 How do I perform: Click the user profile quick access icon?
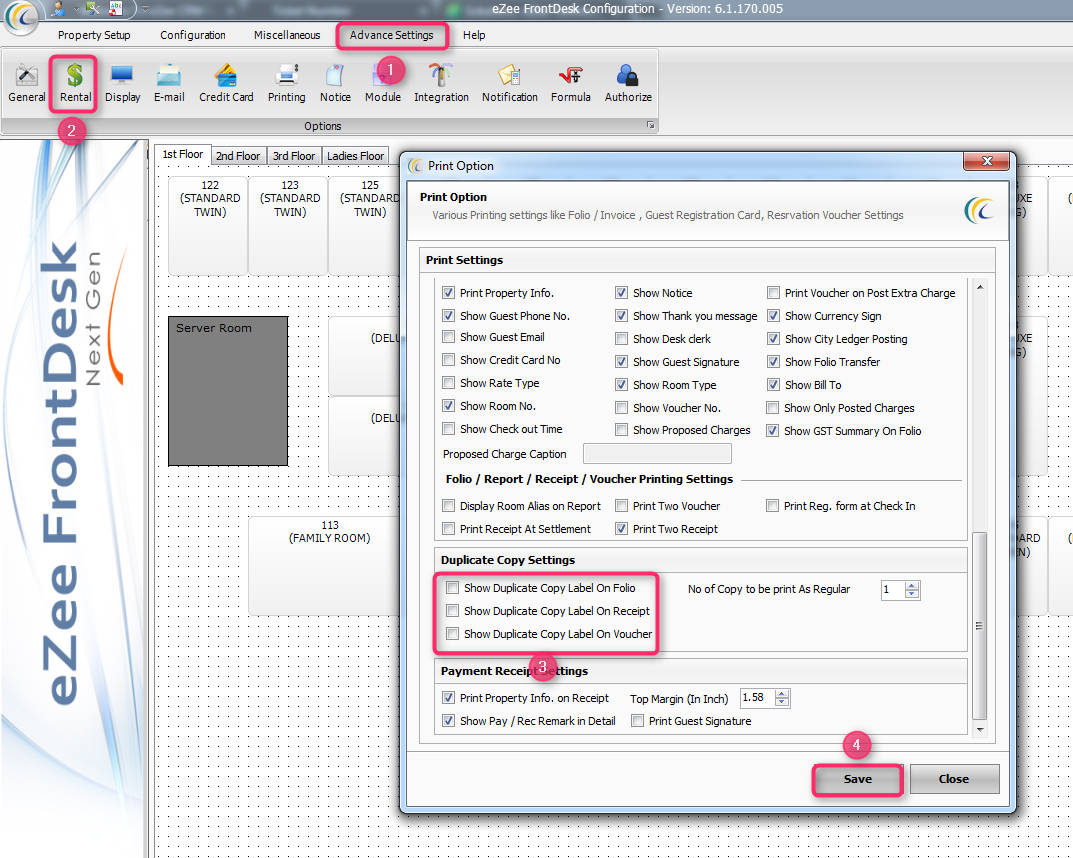pos(59,9)
